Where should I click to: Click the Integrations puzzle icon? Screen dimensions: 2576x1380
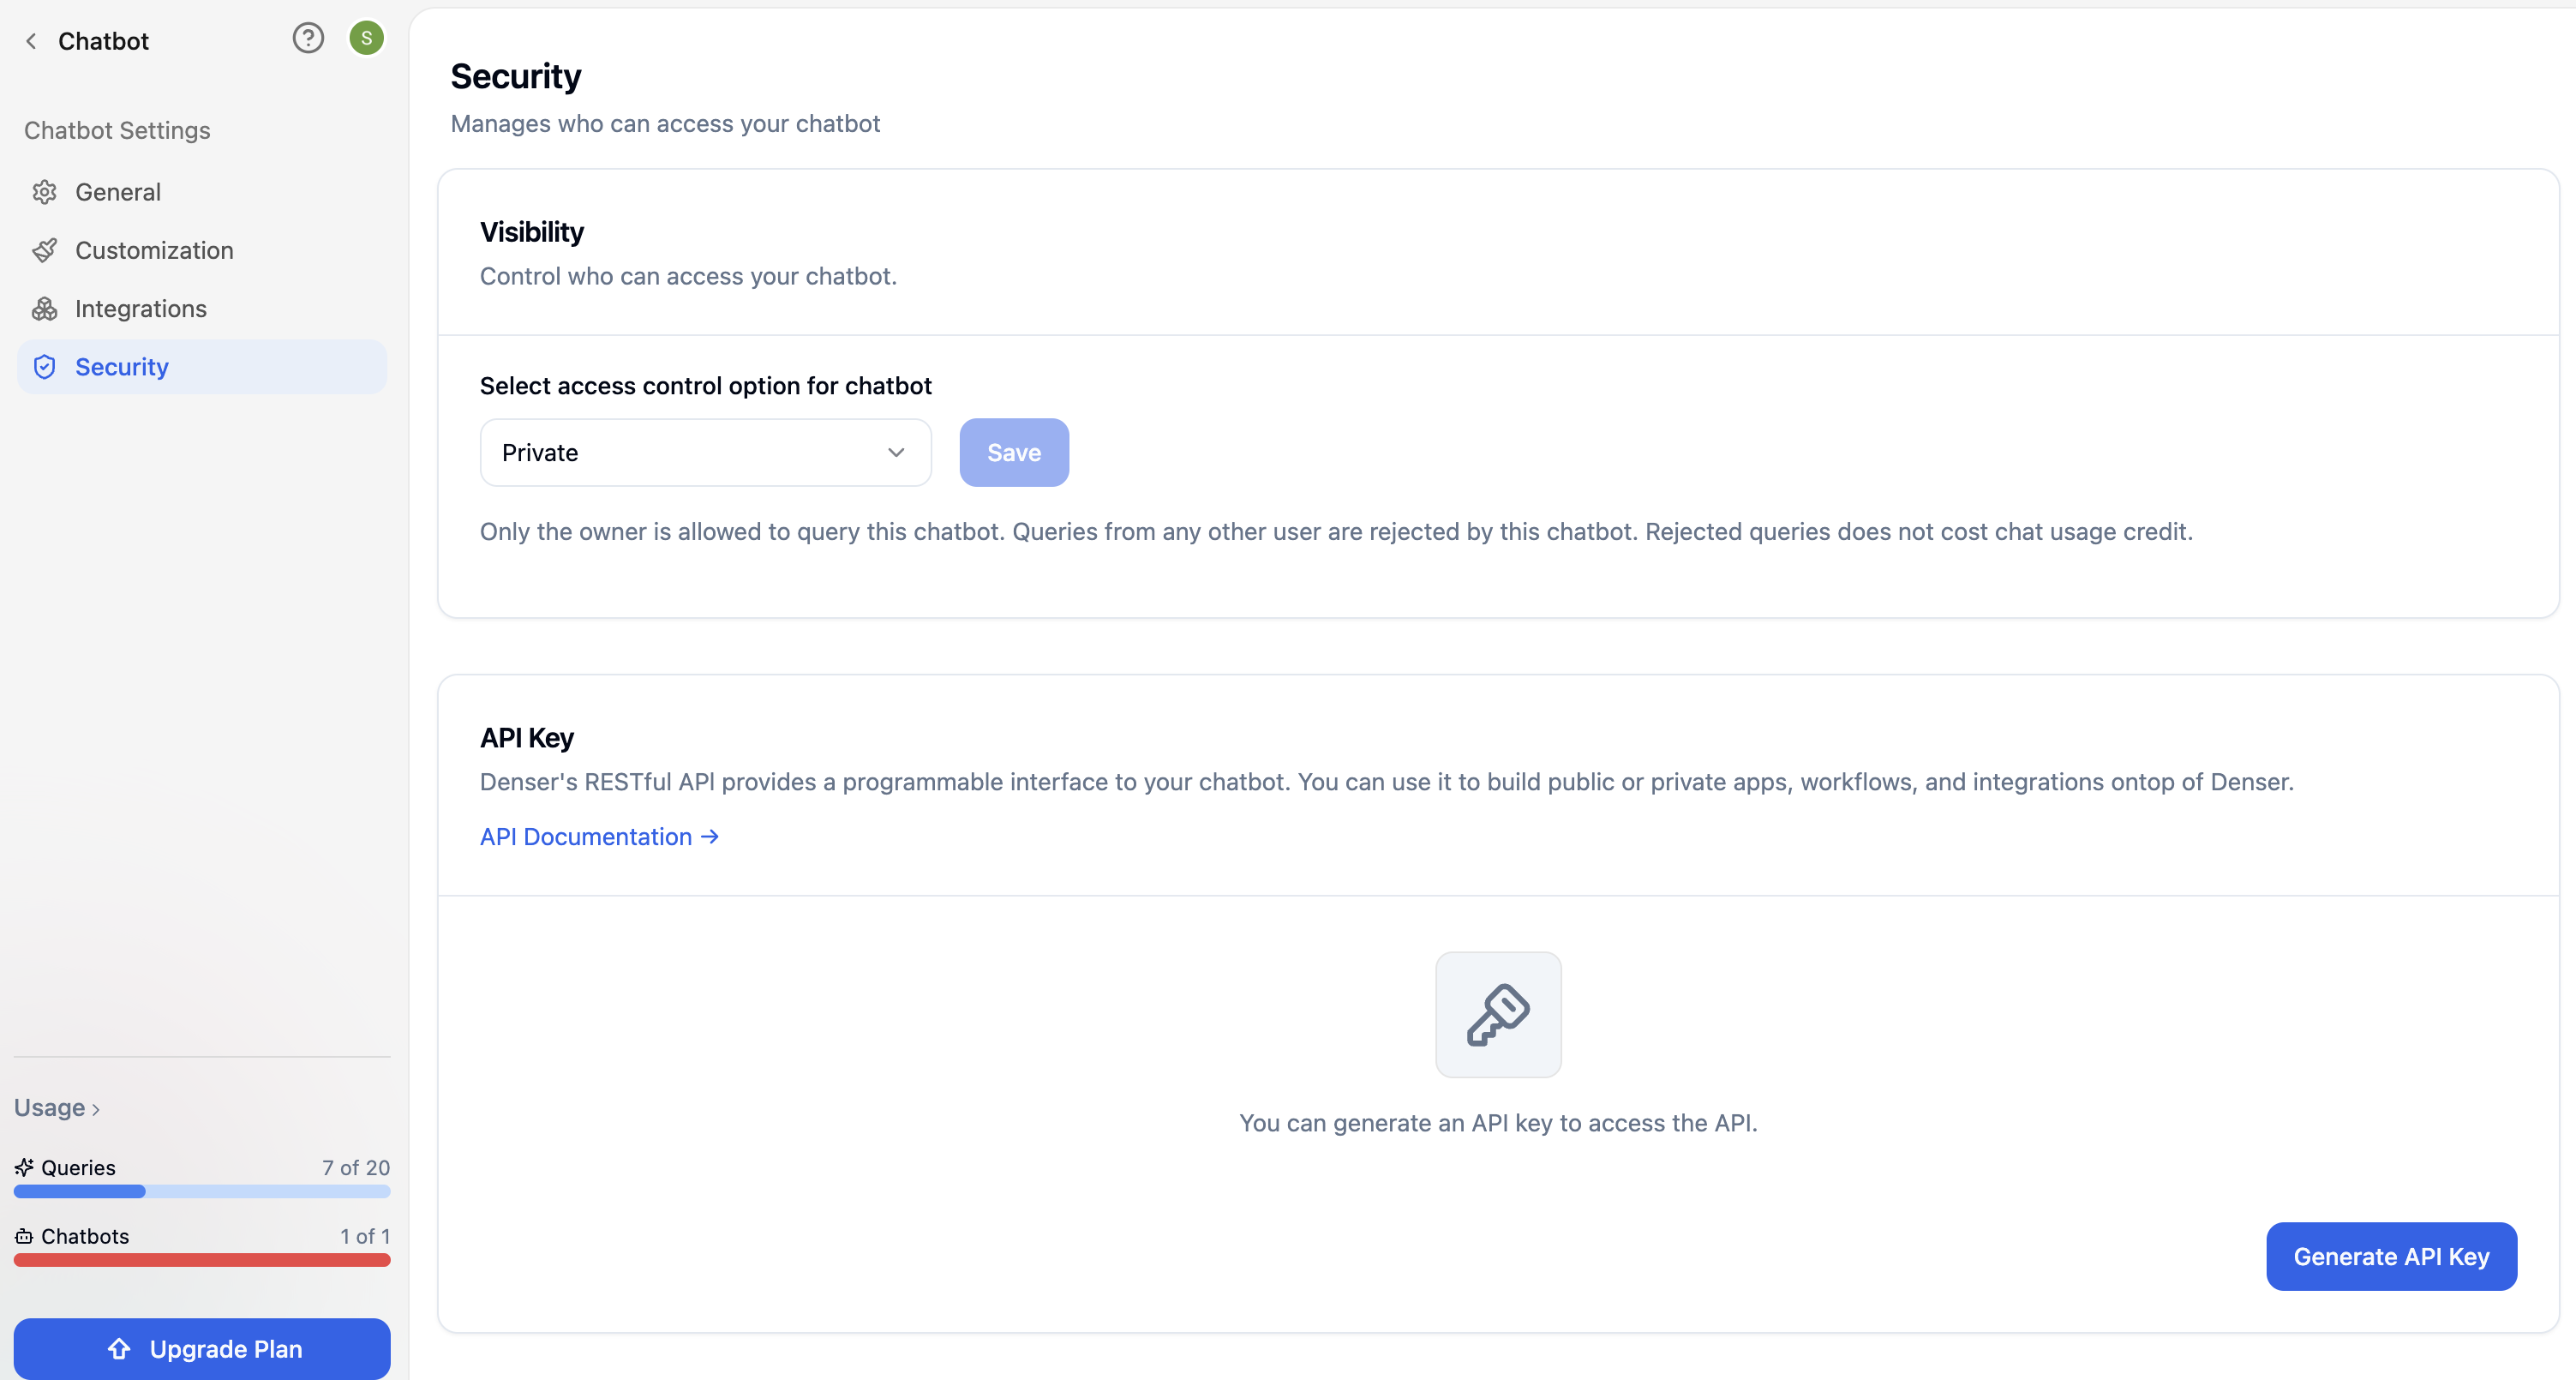point(46,307)
